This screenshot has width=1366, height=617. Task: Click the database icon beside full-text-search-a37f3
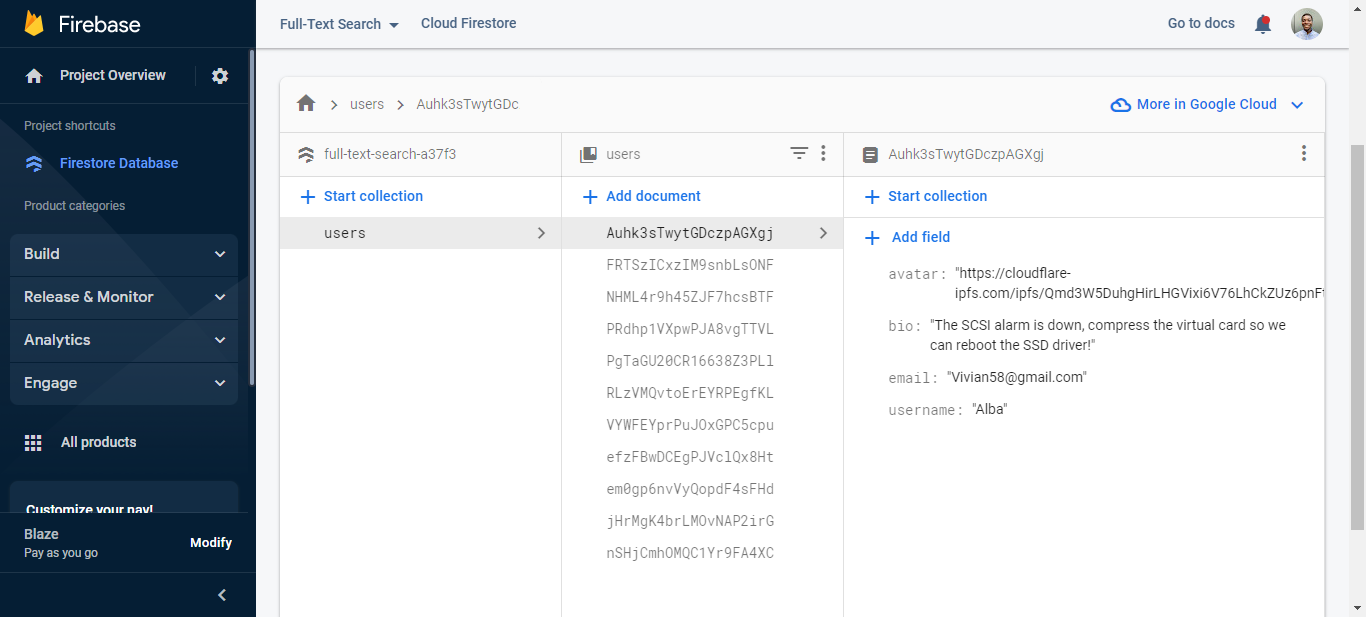tap(306, 155)
